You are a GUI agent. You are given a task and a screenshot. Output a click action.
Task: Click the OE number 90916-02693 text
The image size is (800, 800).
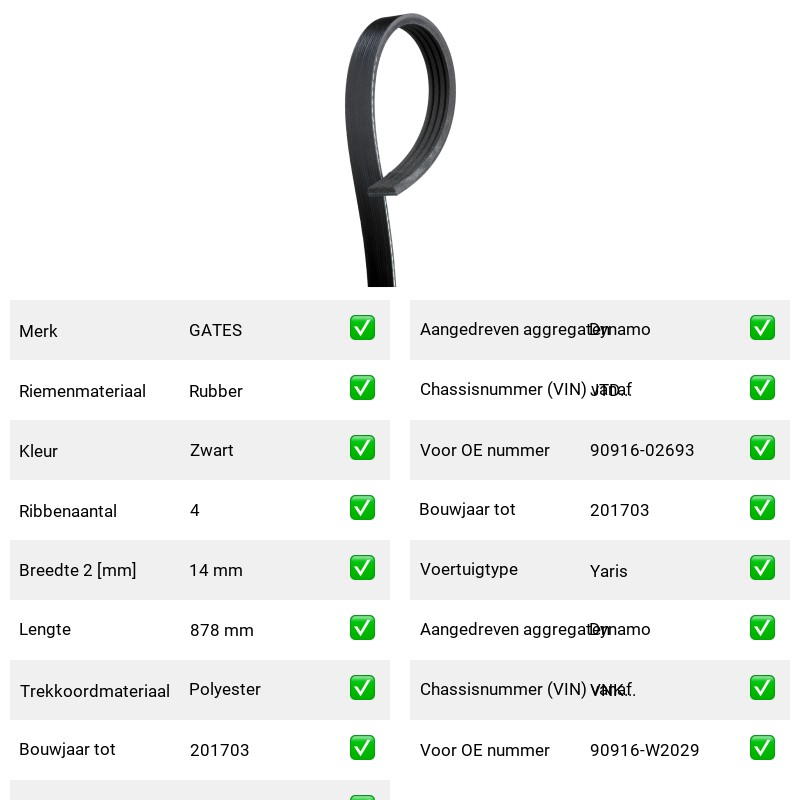click(x=642, y=450)
